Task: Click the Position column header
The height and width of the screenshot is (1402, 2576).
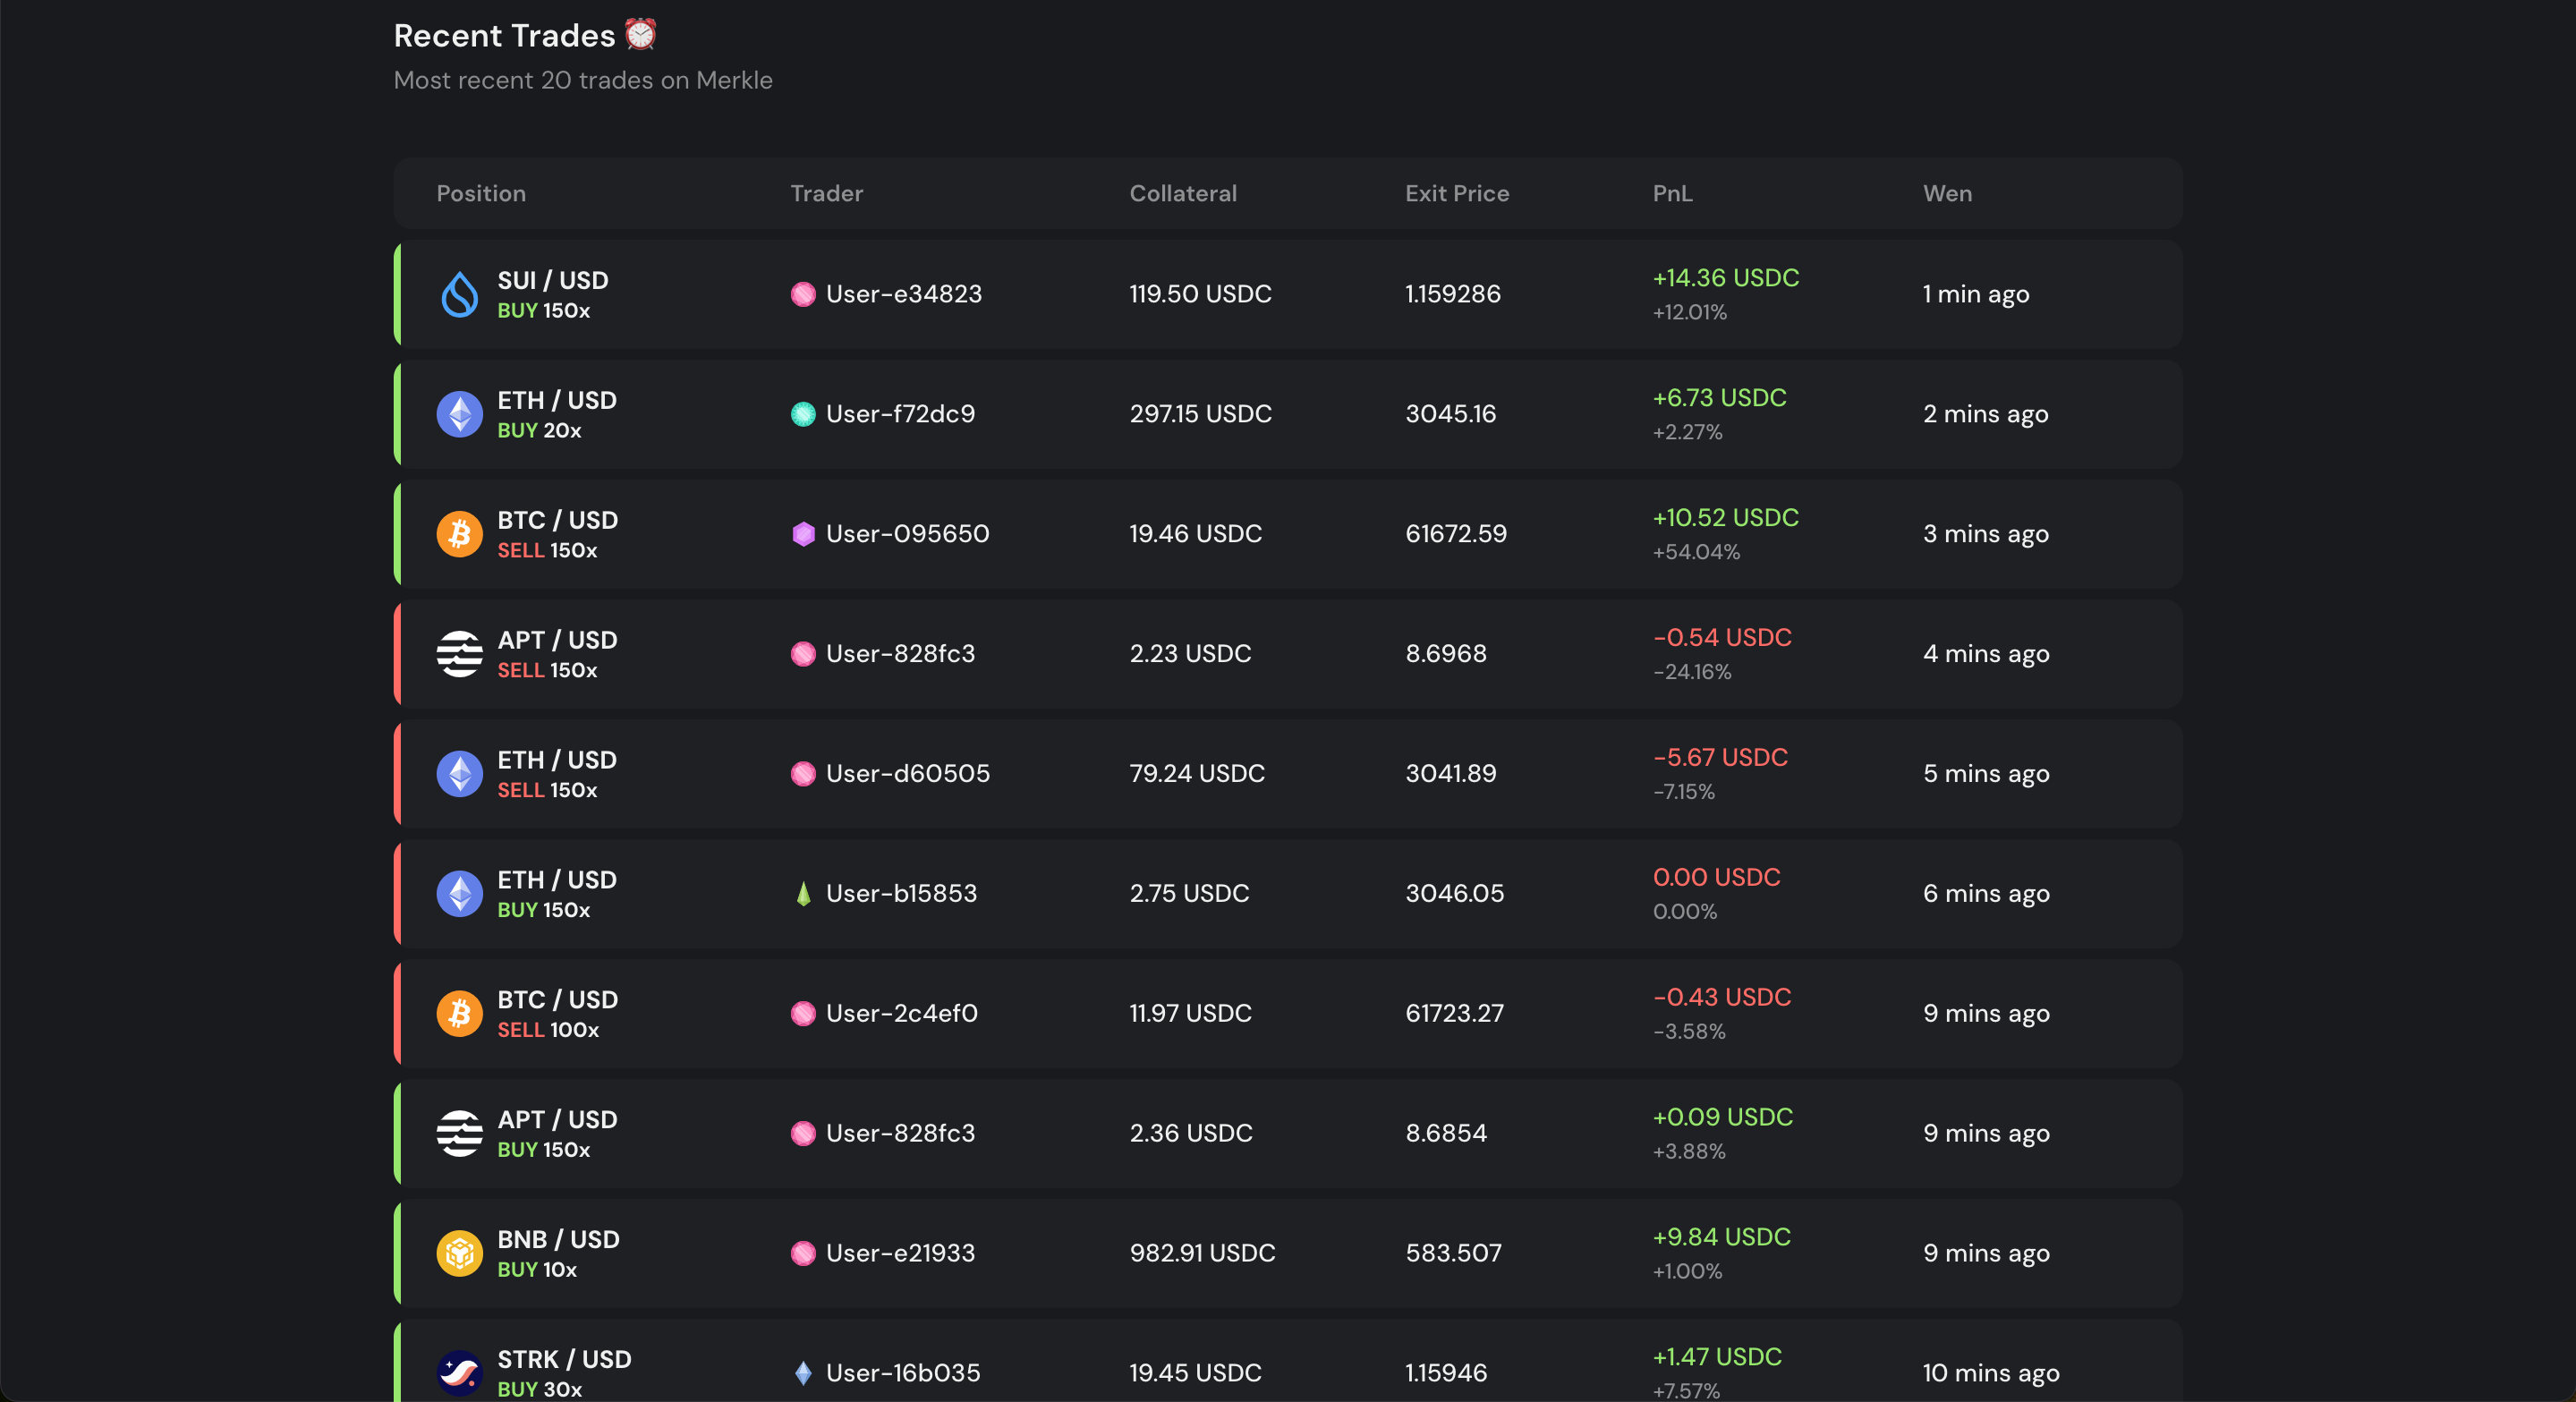Action: tap(481, 193)
